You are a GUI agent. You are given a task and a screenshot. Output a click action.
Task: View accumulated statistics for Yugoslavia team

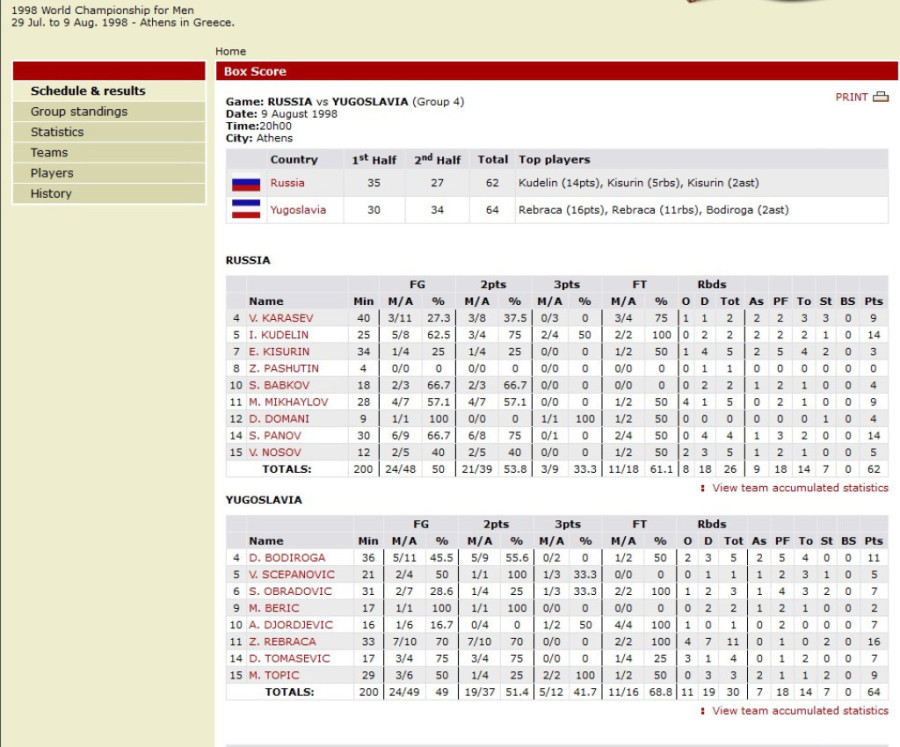[799, 711]
